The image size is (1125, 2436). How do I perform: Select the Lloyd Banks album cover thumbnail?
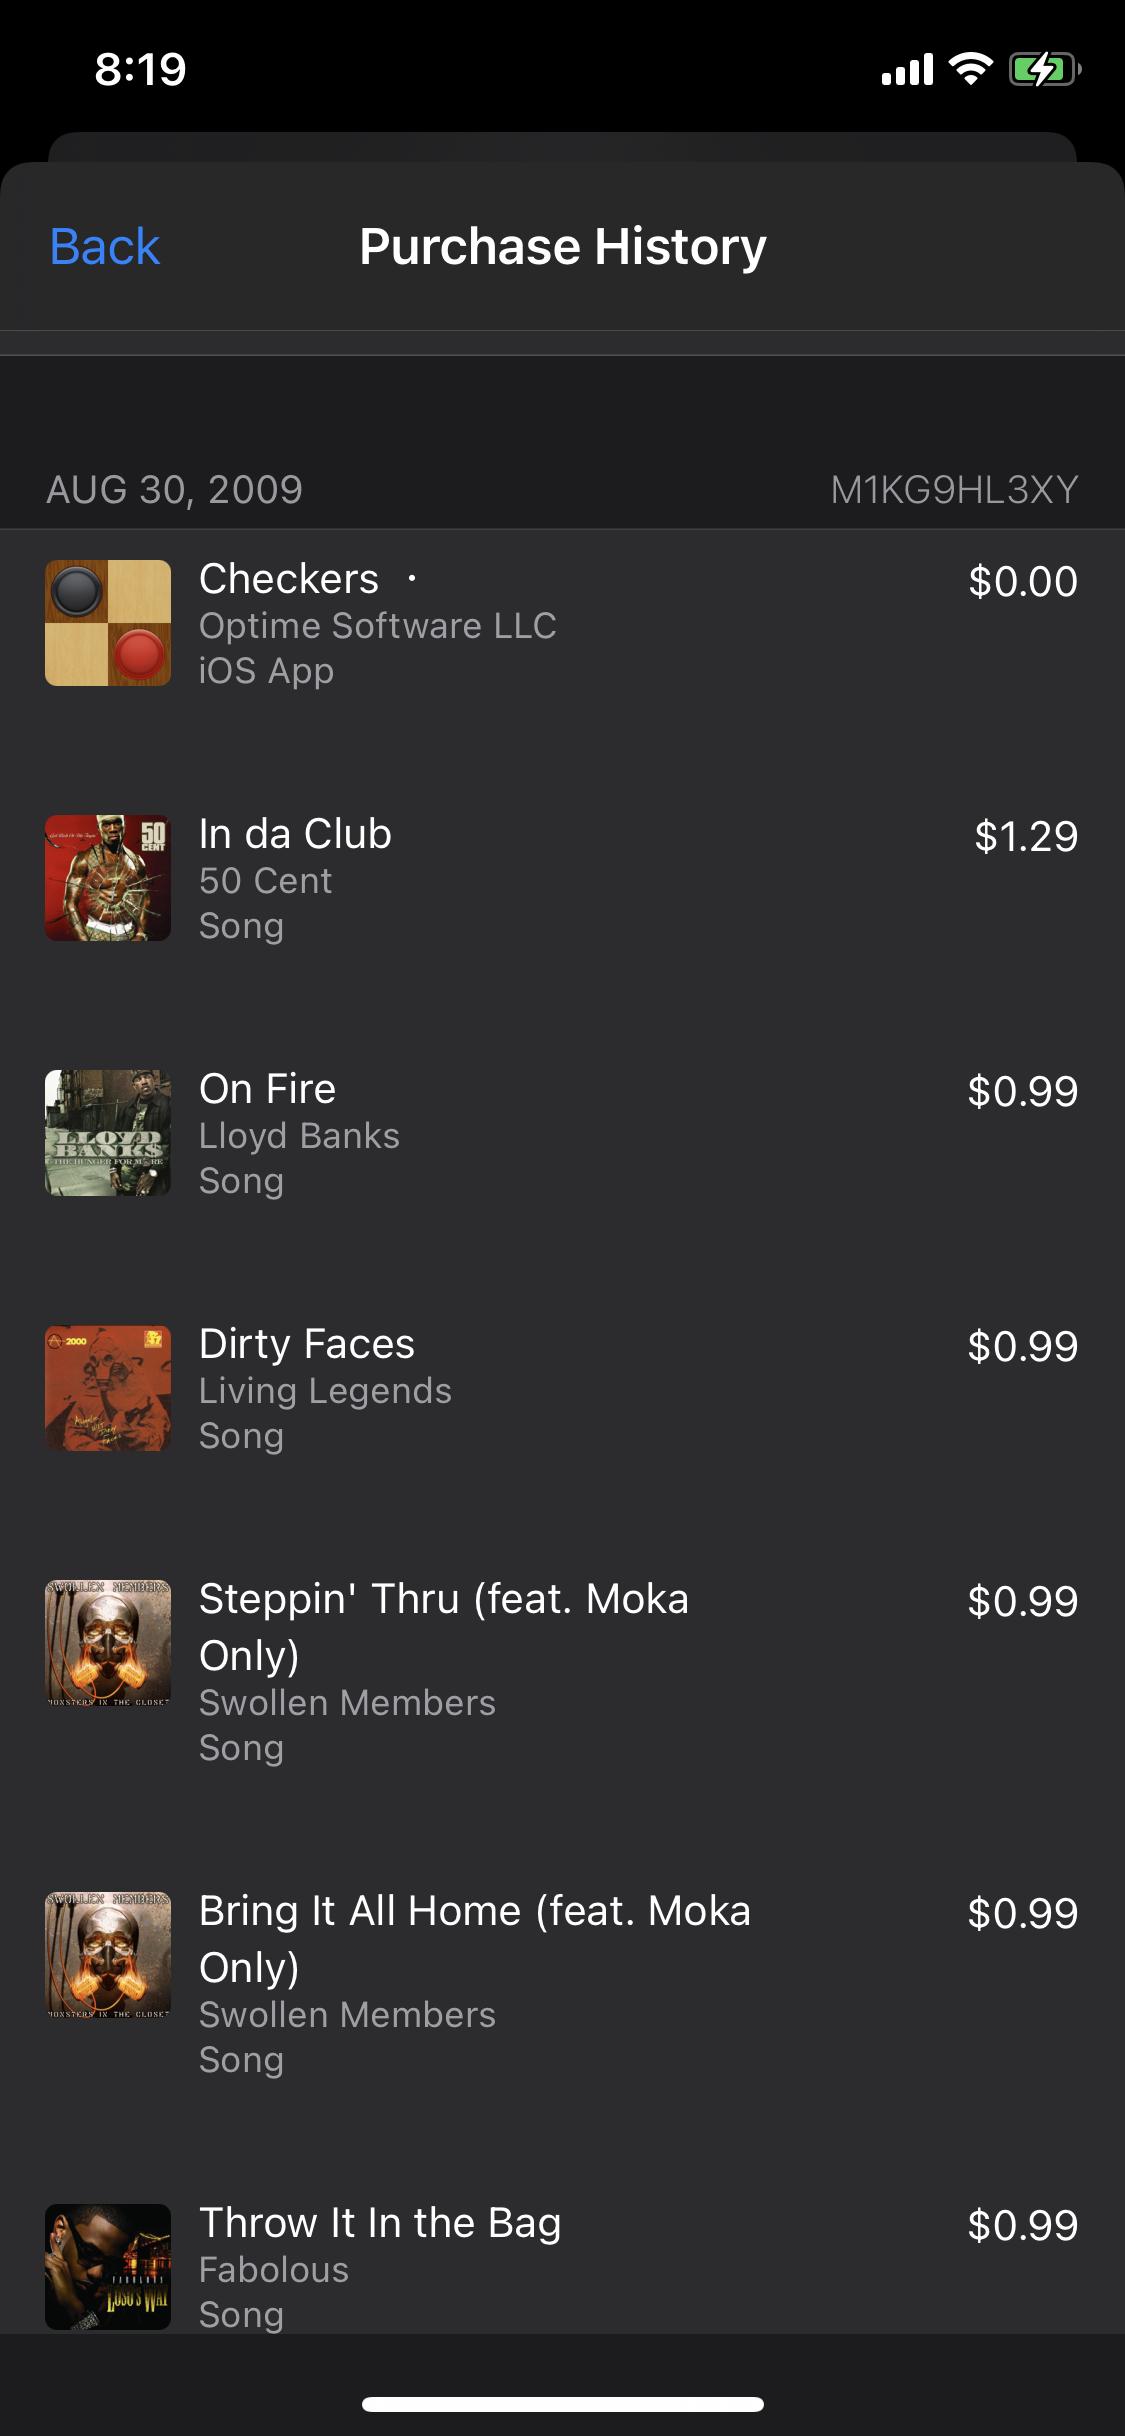point(107,1132)
